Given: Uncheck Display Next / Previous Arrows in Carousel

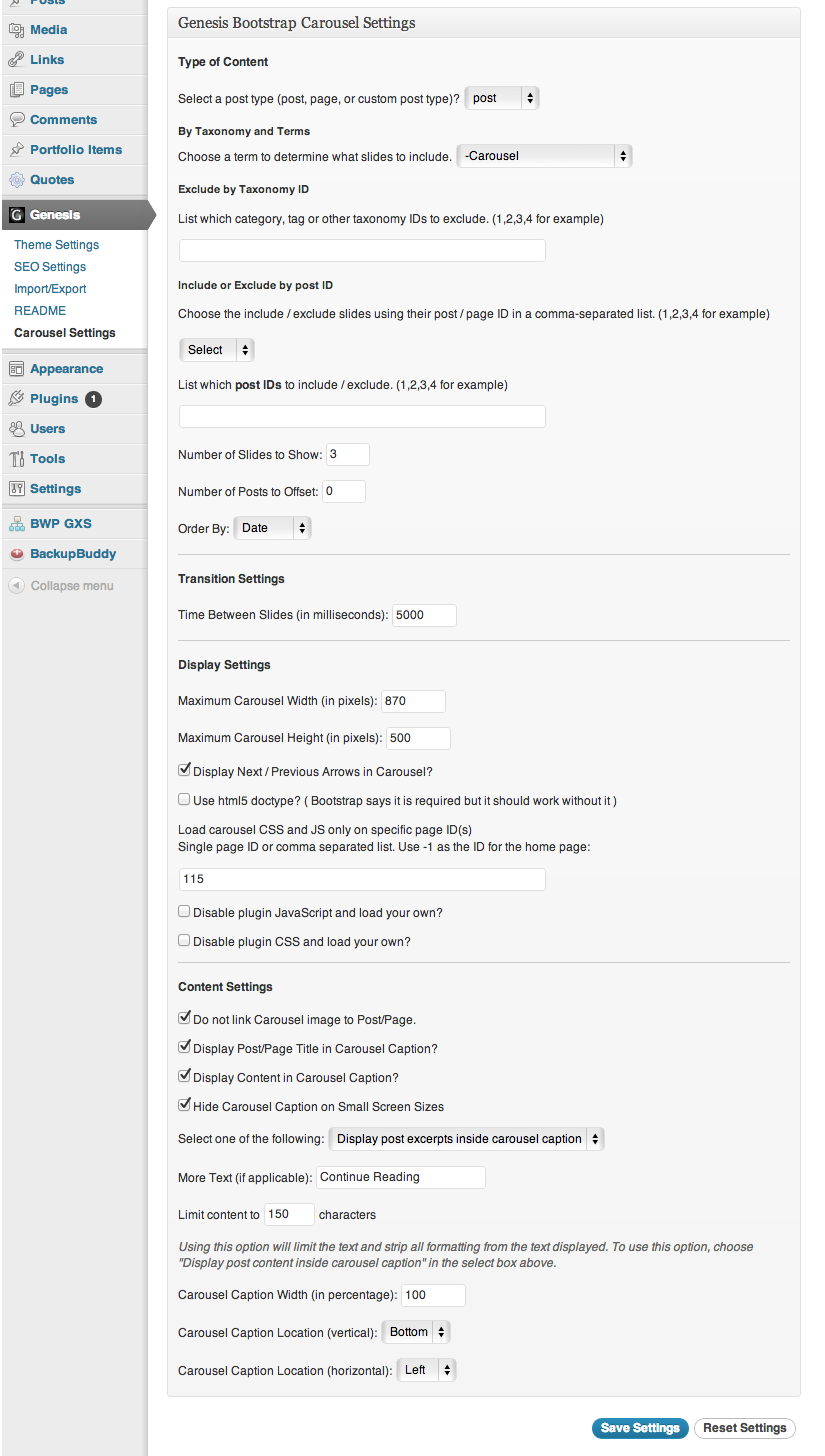Looking at the screenshot, I should [184, 771].
